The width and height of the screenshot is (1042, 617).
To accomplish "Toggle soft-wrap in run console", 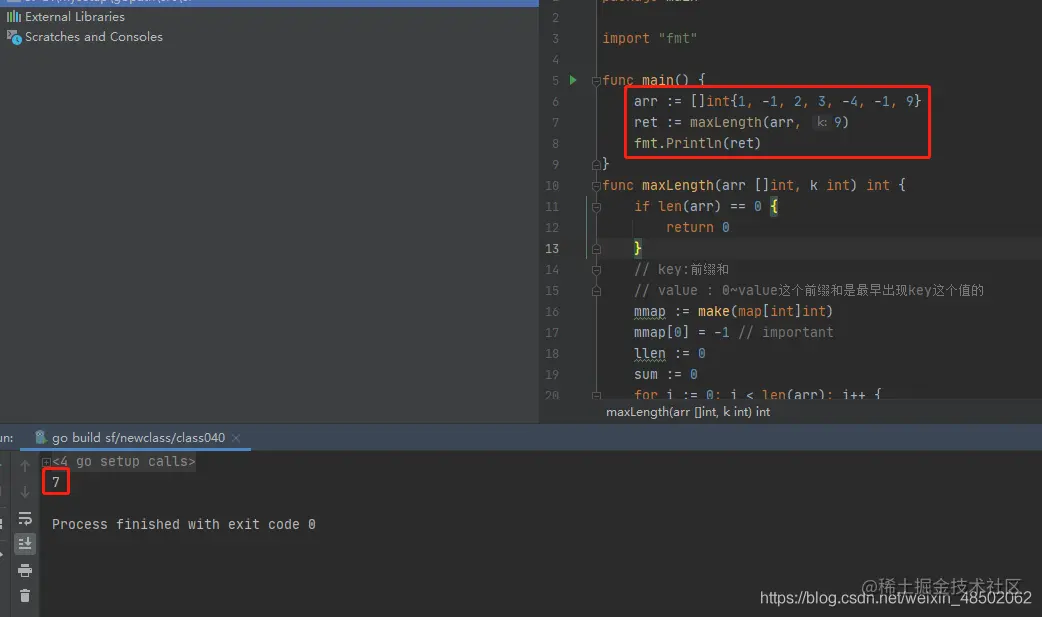I will [x=25, y=518].
